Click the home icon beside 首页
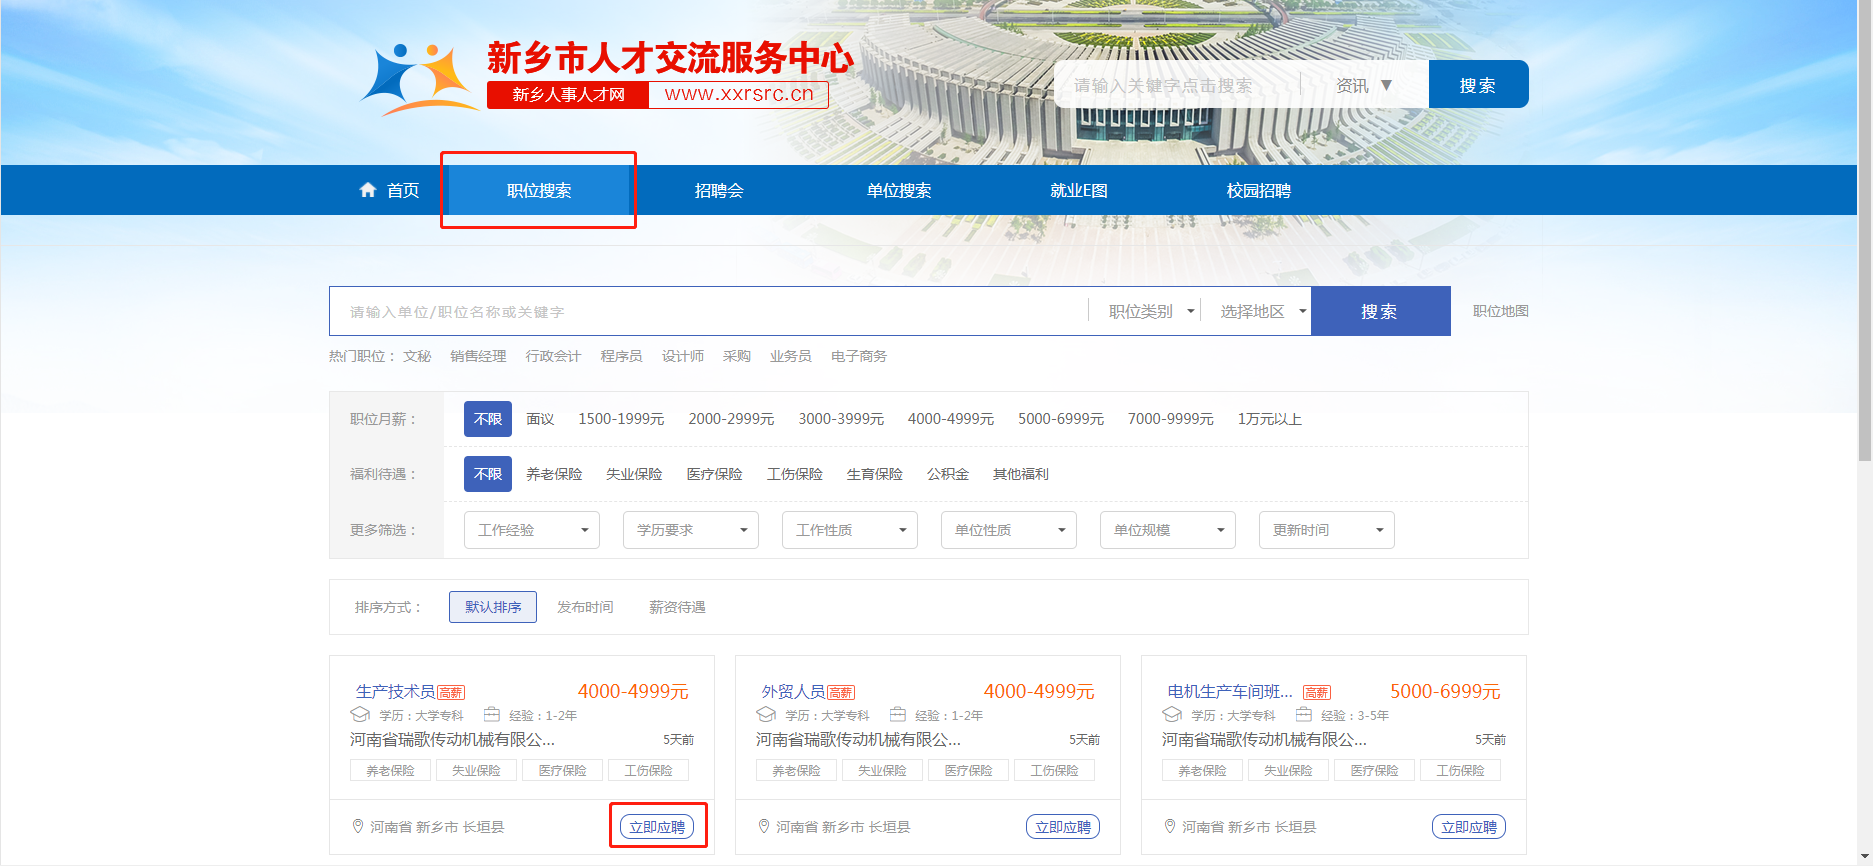Screen dimensions: 1873x867 [368, 190]
